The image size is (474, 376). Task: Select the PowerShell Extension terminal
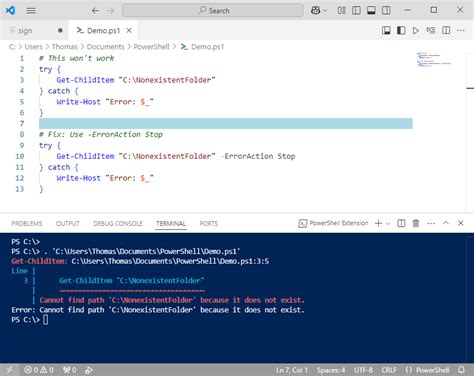click(333, 223)
